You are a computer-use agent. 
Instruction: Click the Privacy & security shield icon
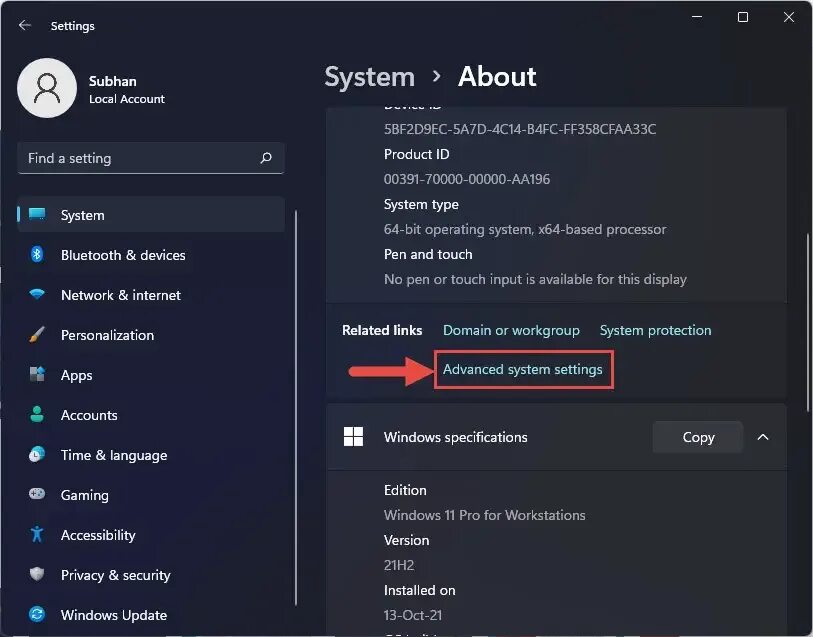pos(37,574)
